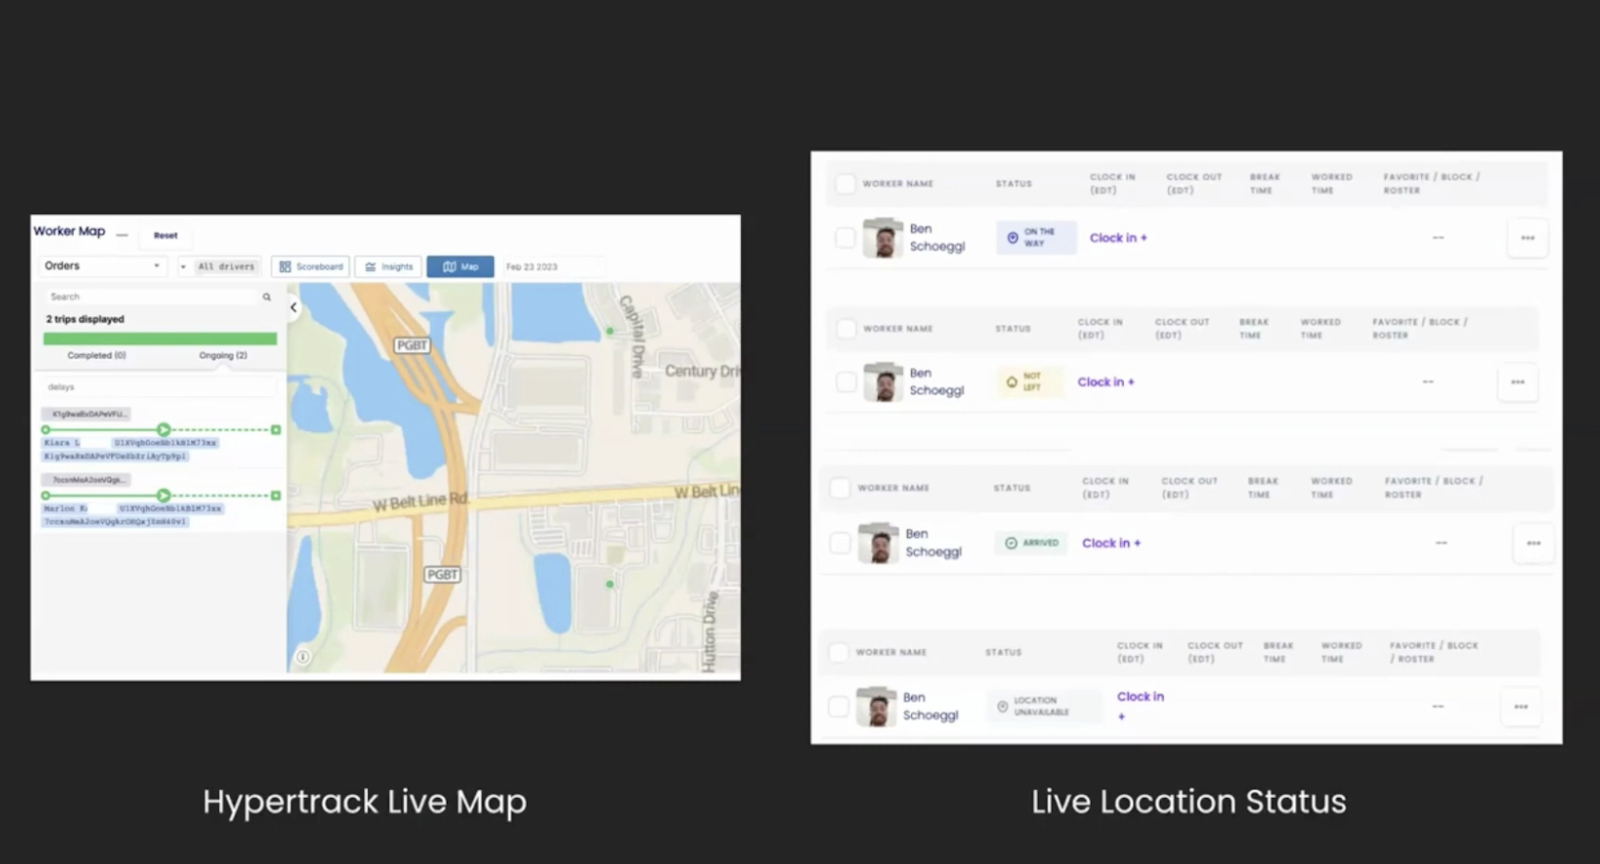This screenshot has width=1600, height=864.
Task: Open three-dot menu in the Not Left row
Action: [1518, 382]
